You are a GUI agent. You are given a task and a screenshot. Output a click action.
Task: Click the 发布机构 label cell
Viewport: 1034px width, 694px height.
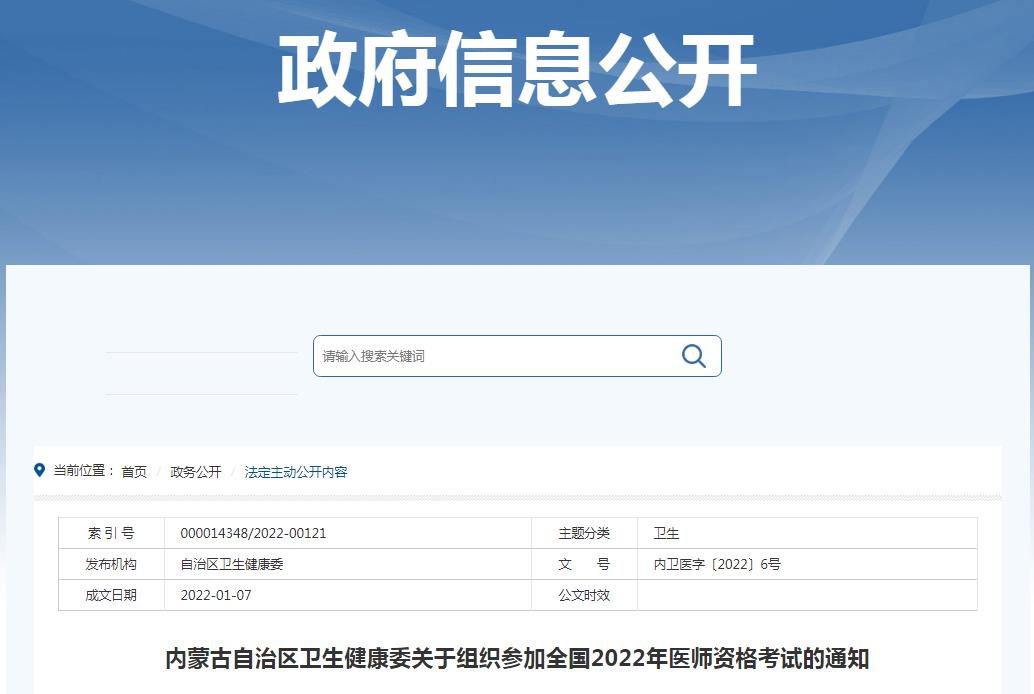point(111,564)
